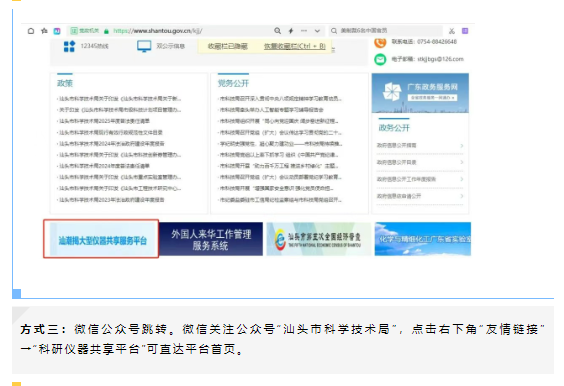Open first 政策 list item
This screenshot has height=386, width=564.
click(x=120, y=99)
